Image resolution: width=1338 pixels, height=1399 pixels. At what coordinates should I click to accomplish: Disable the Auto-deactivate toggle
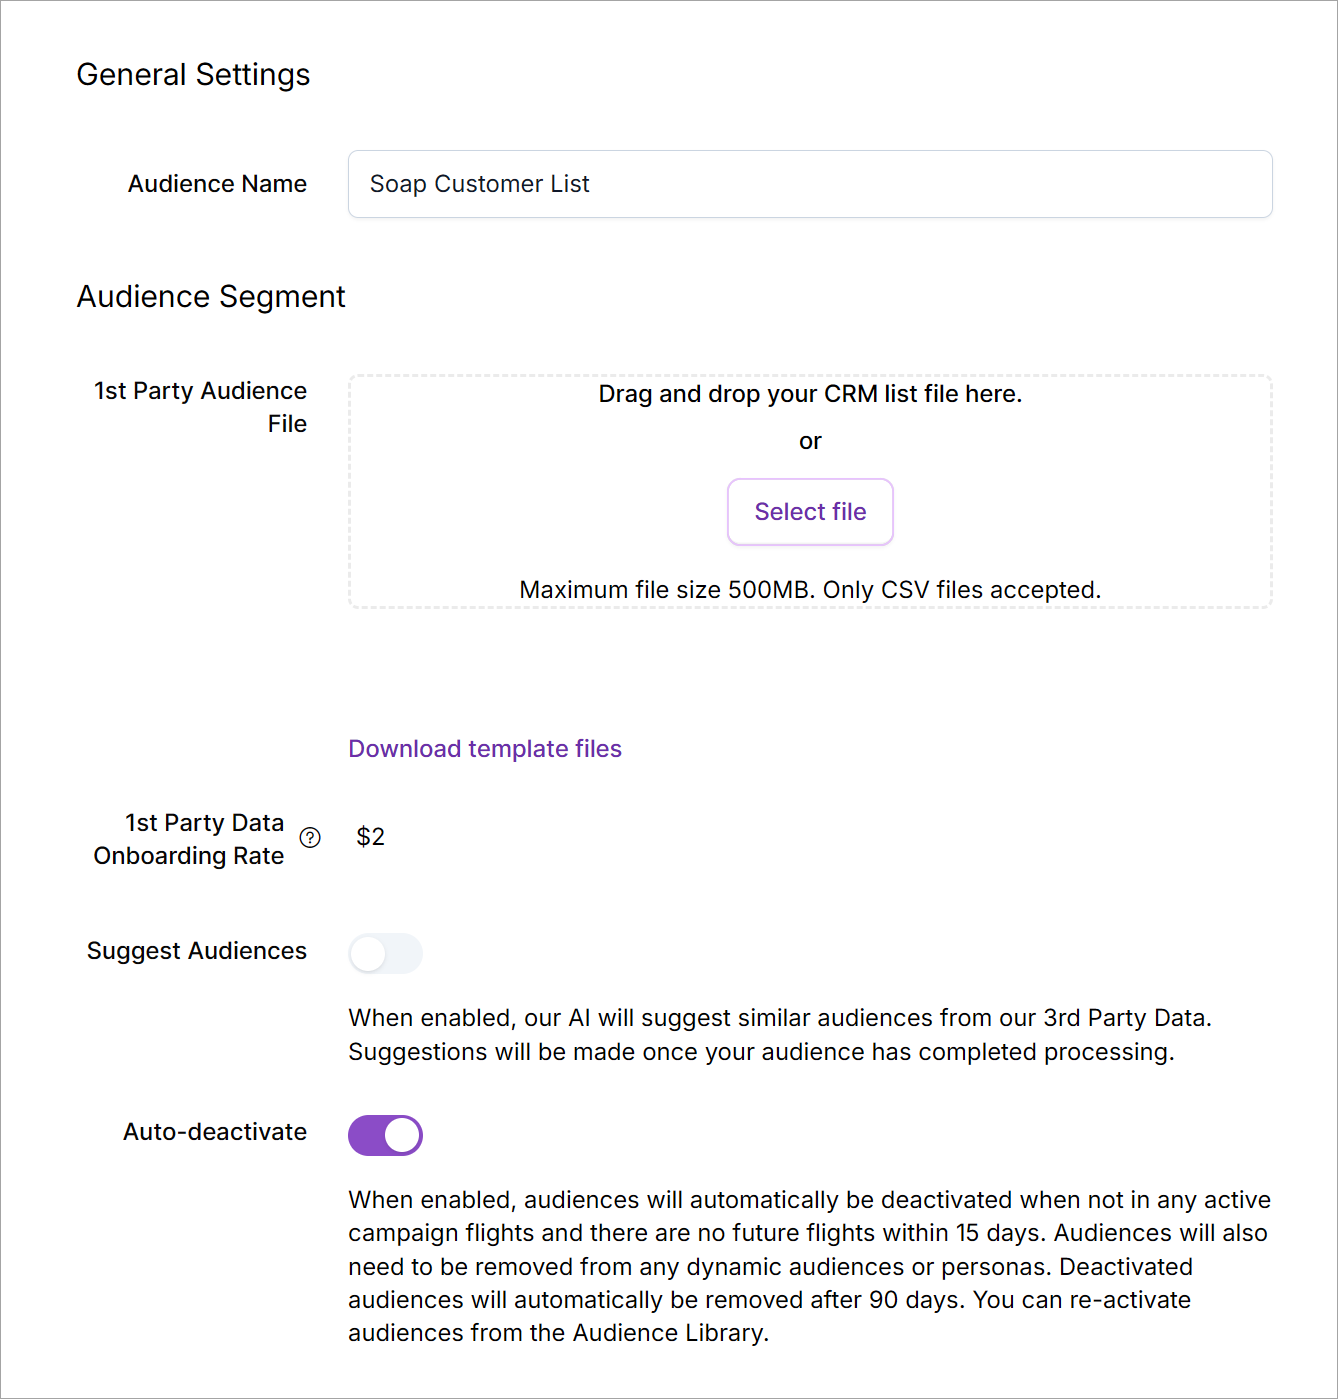point(385,1135)
